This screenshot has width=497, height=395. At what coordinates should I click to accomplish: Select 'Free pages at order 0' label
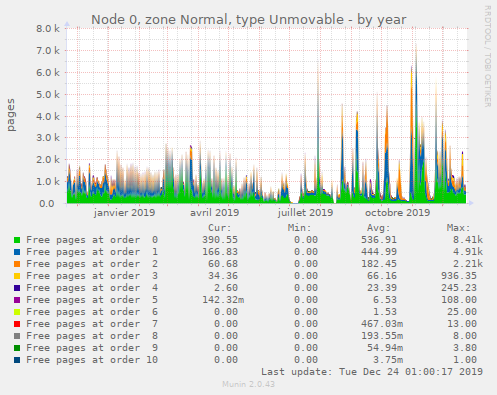pyautogui.click(x=92, y=240)
